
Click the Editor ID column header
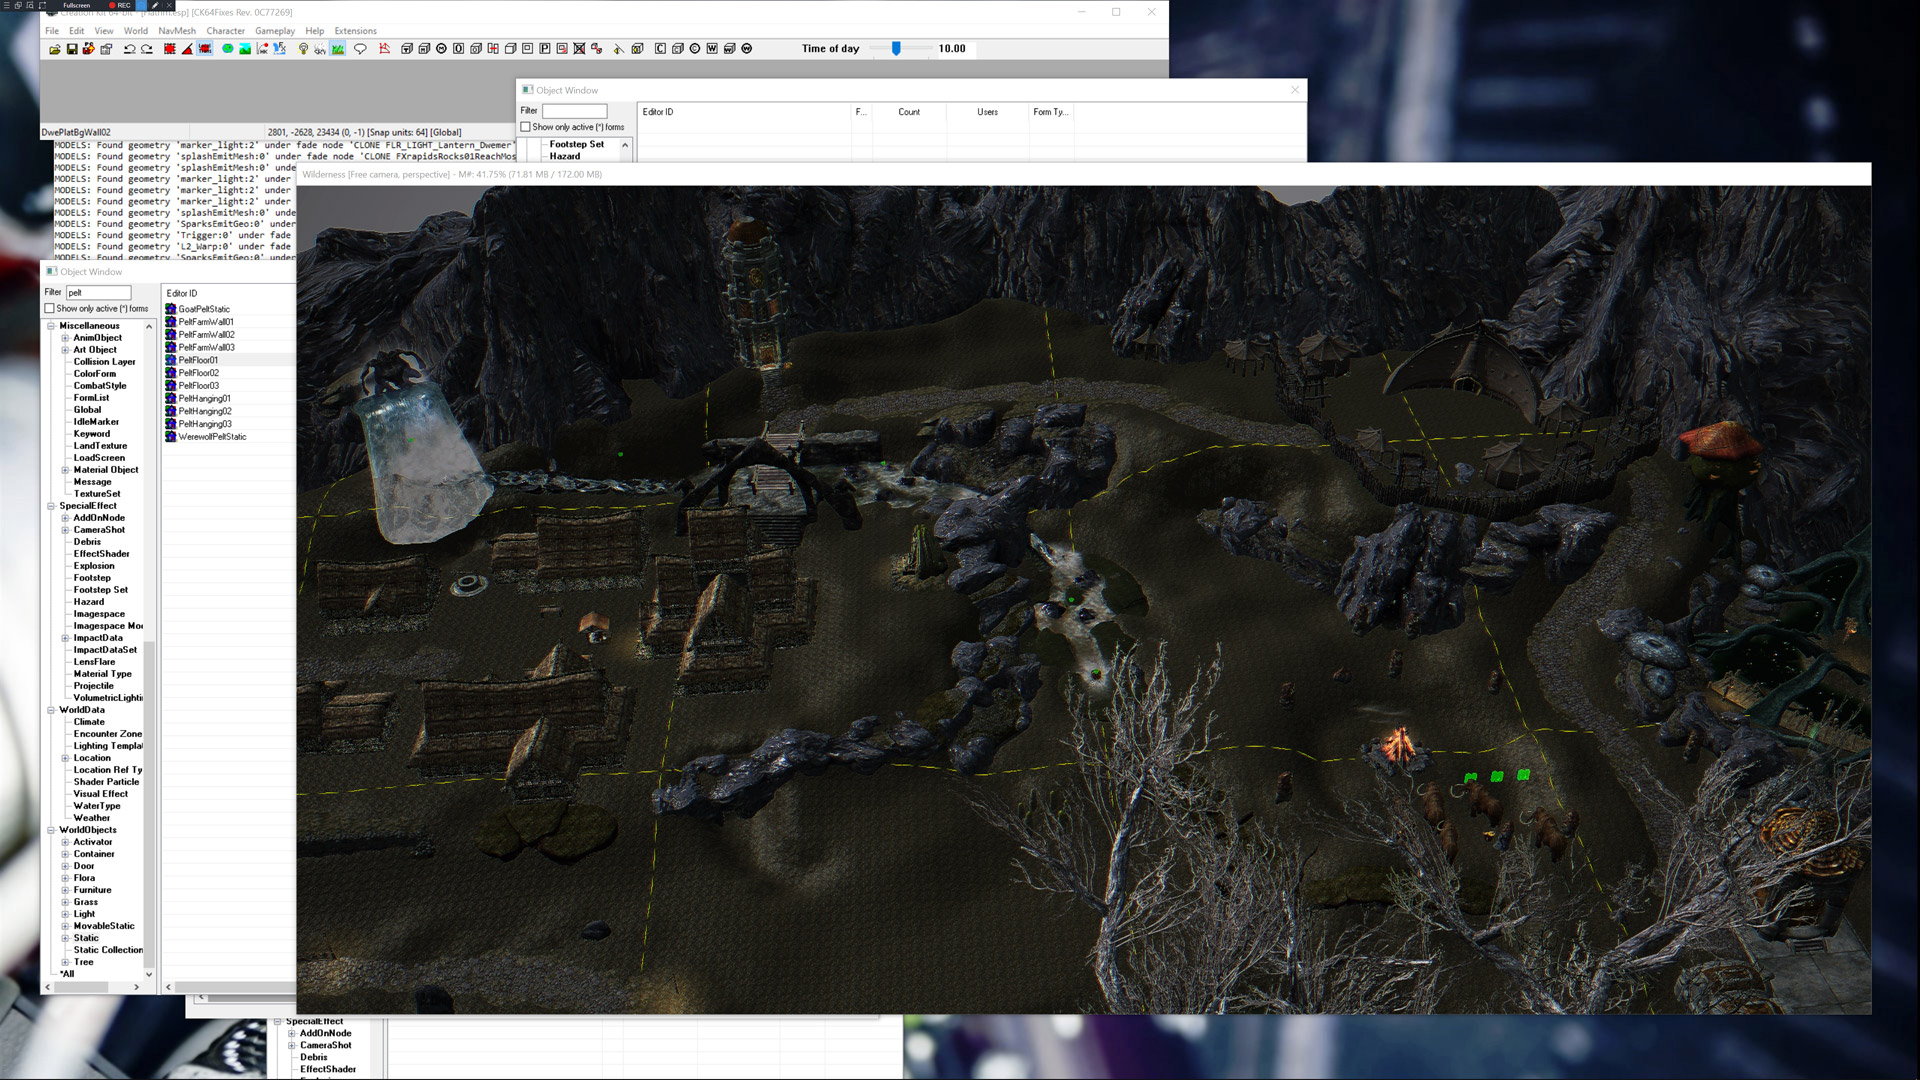click(x=182, y=293)
